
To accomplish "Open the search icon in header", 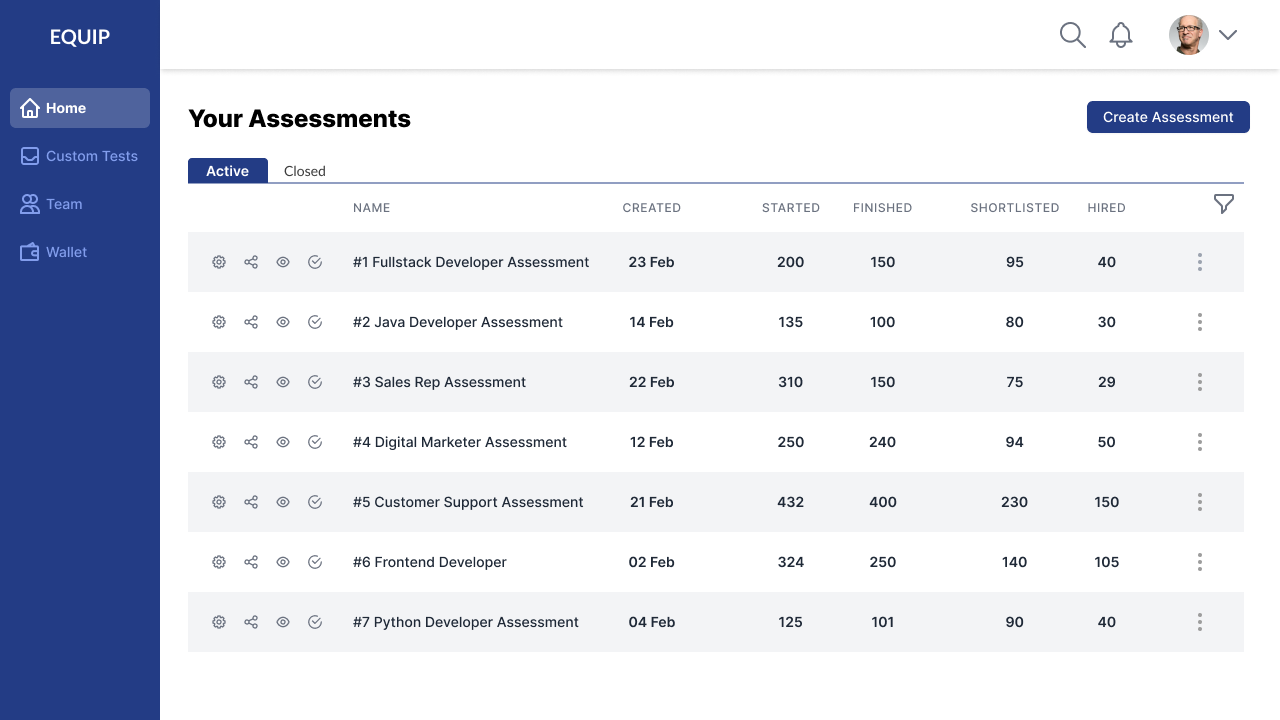I will pyautogui.click(x=1072, y=35).
